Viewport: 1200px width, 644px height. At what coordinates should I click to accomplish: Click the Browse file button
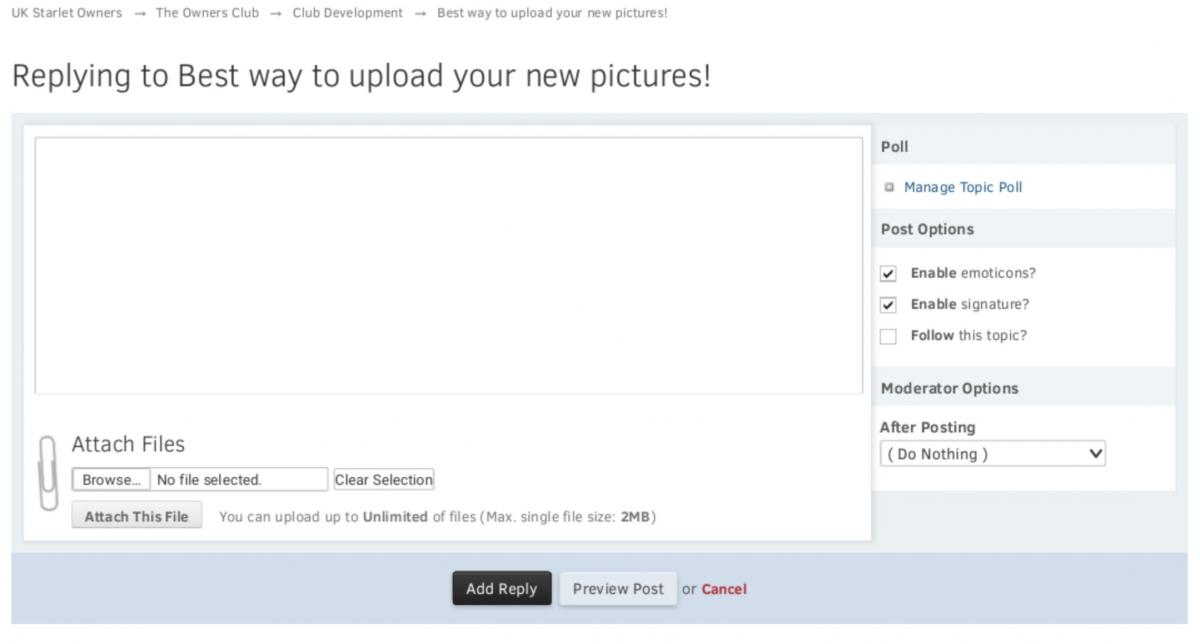111,480
